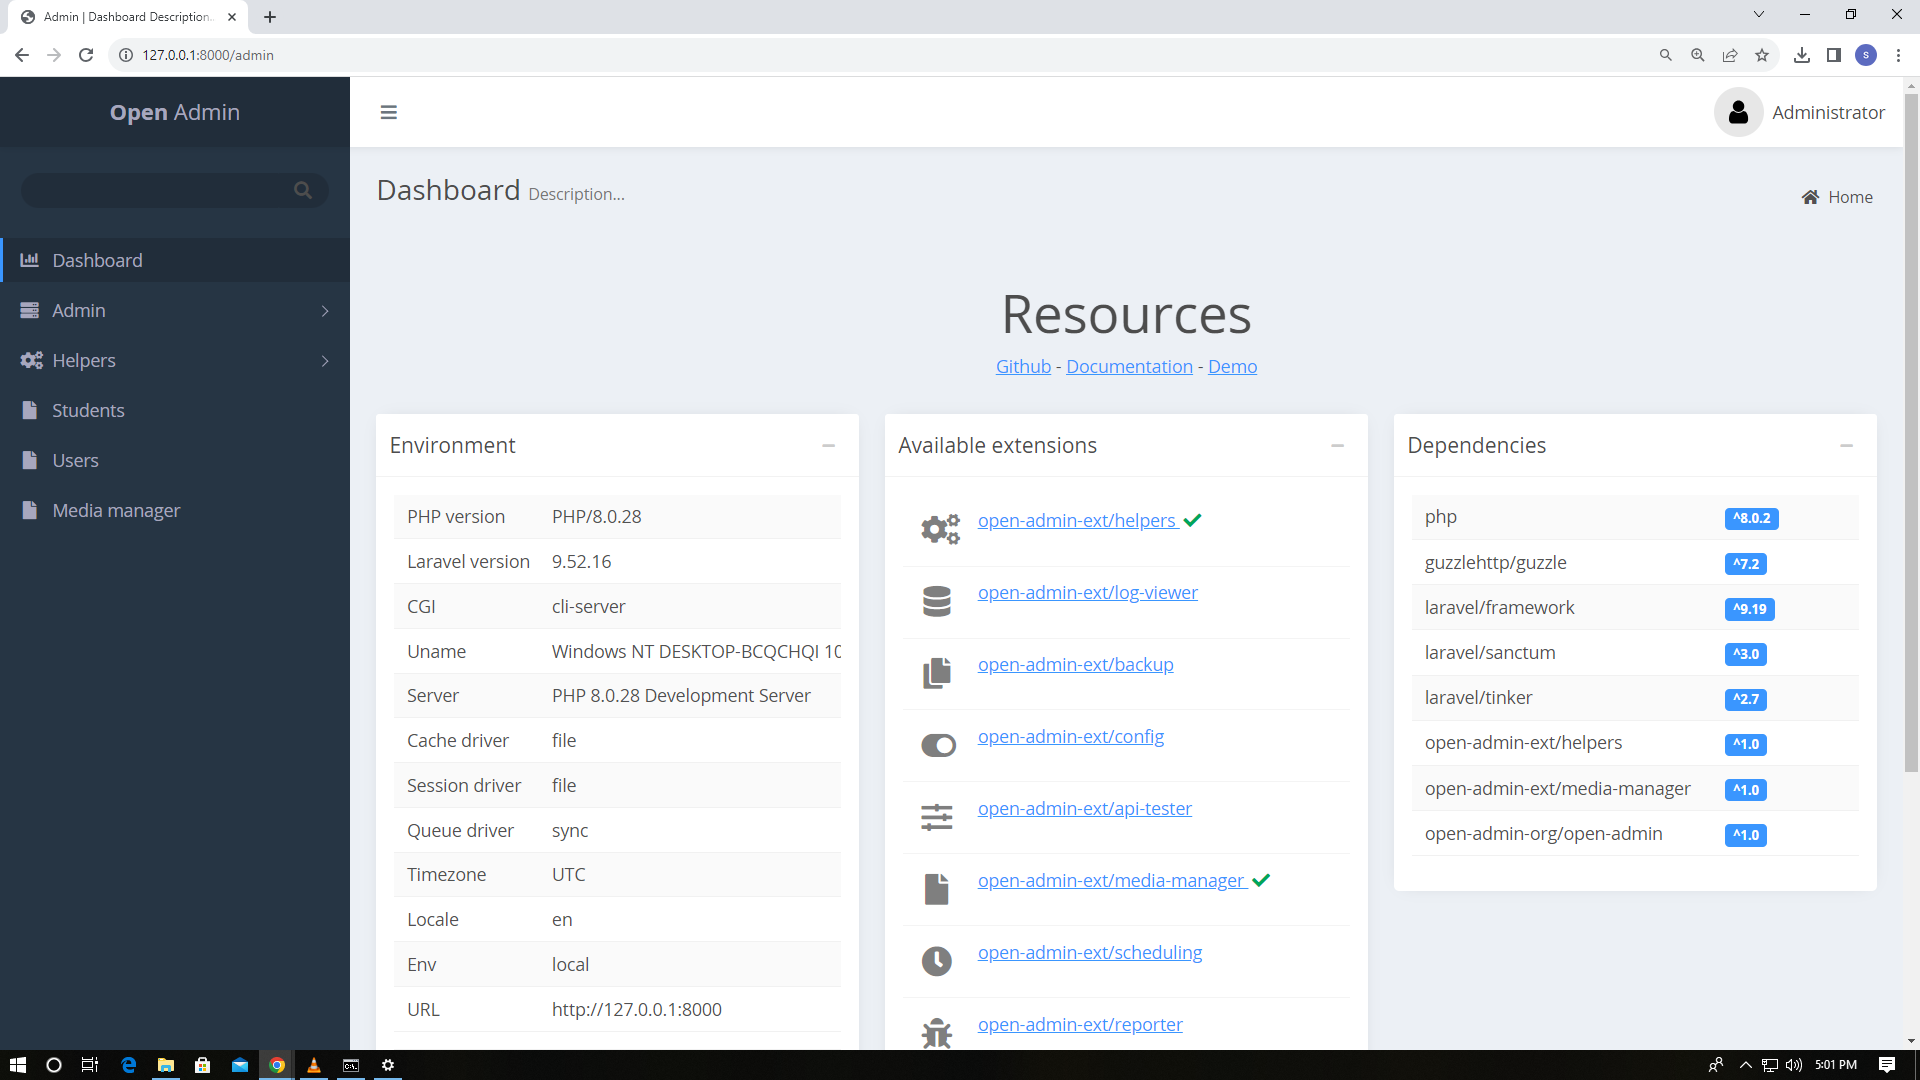
Task: Click the sliders icon beside api-tester
Action: click(x=937, y=816)
